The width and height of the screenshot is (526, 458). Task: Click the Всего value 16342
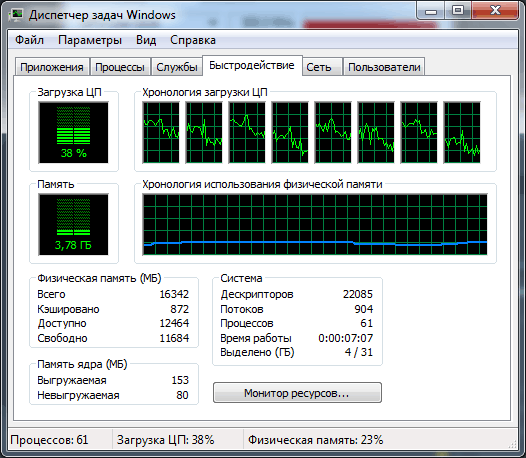(x=174, y=294)
